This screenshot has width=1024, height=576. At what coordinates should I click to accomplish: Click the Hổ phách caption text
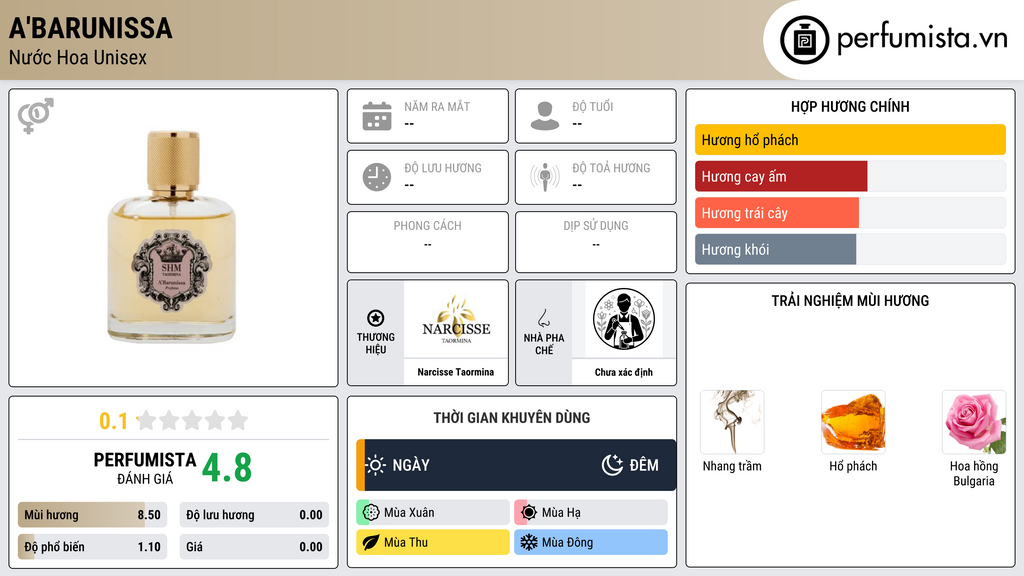coord(853,466)
